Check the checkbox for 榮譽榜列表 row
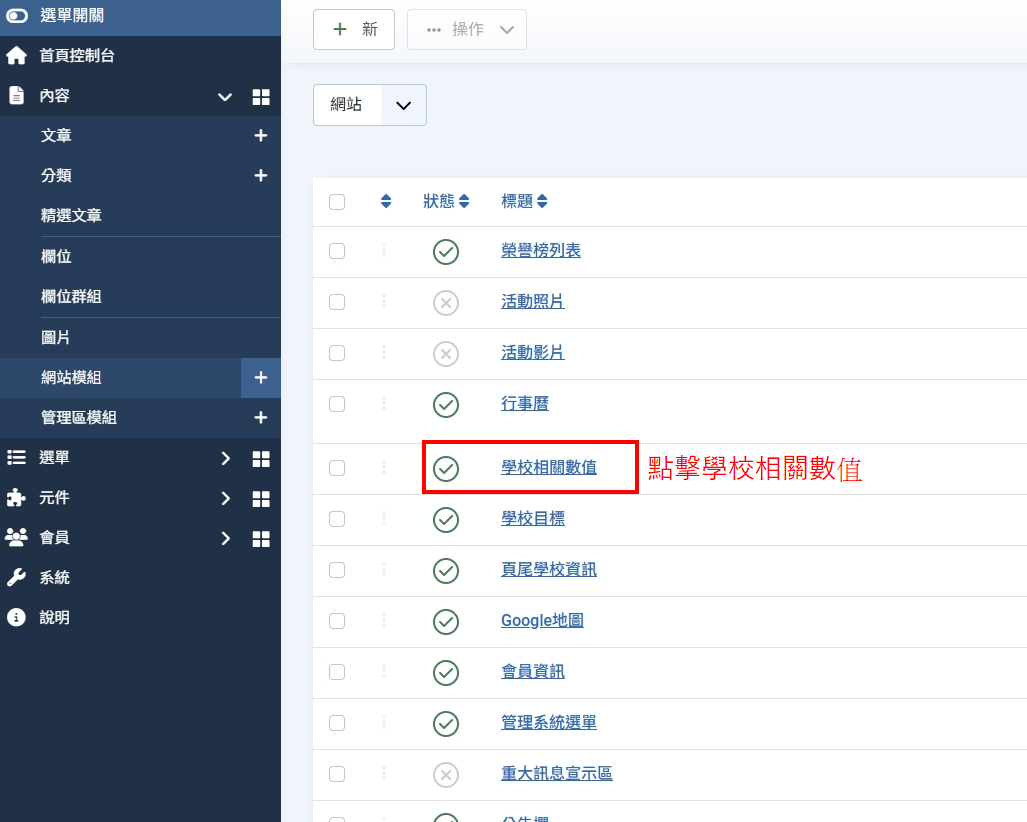This screenshot has width=1027, height=822. tap(337, 252)
